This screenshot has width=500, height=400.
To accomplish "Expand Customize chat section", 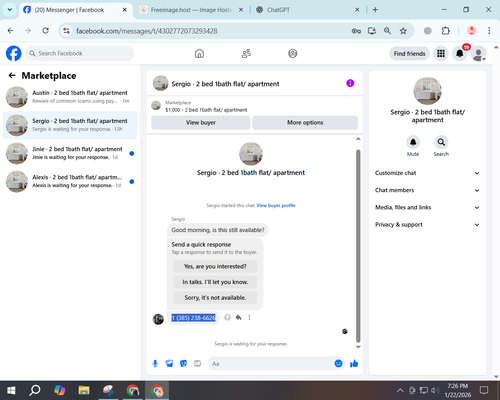I will [427, 173].
